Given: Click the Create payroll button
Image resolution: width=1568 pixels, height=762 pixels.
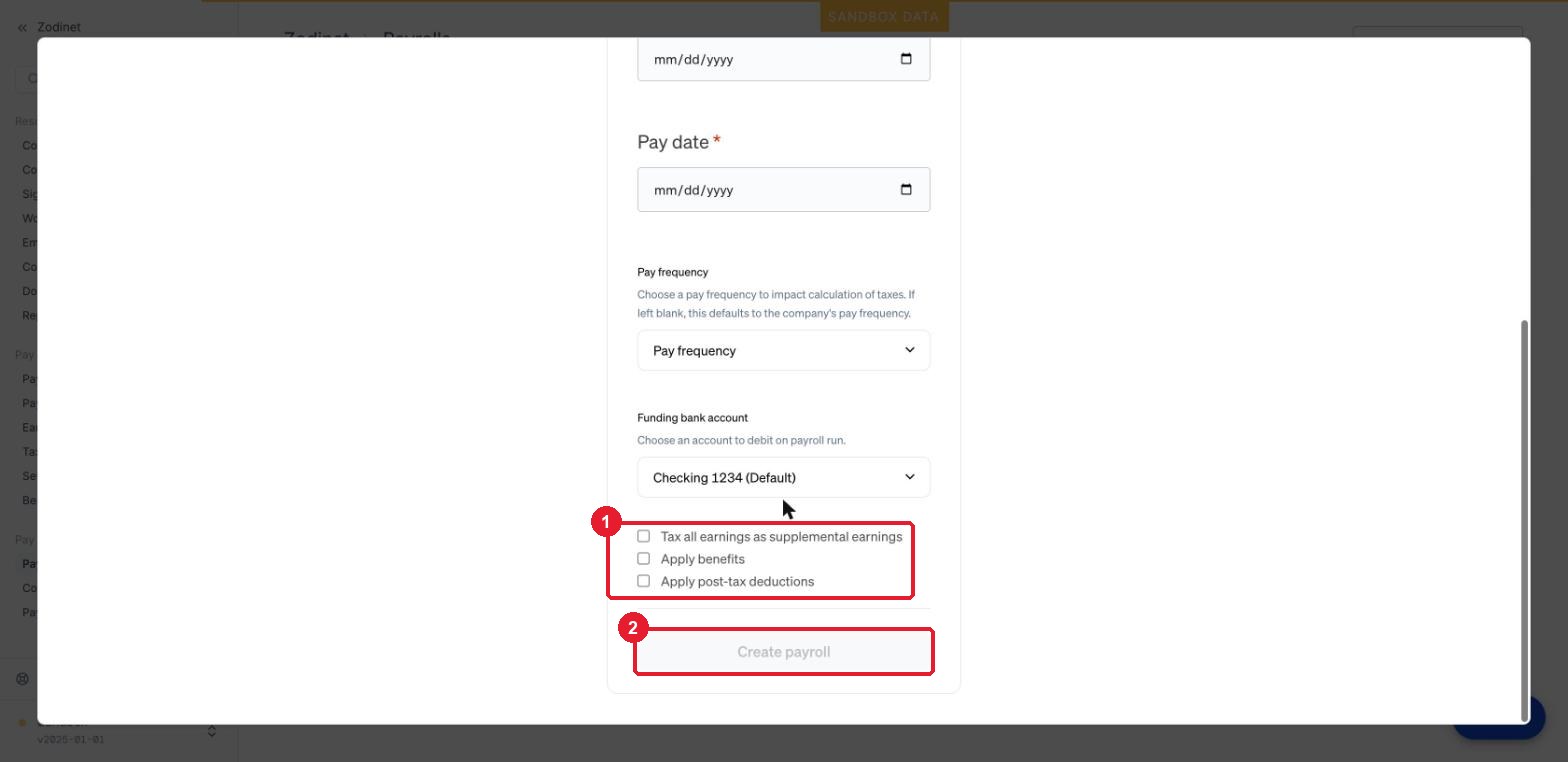Looking at the screenshot, I should point(784,652).
